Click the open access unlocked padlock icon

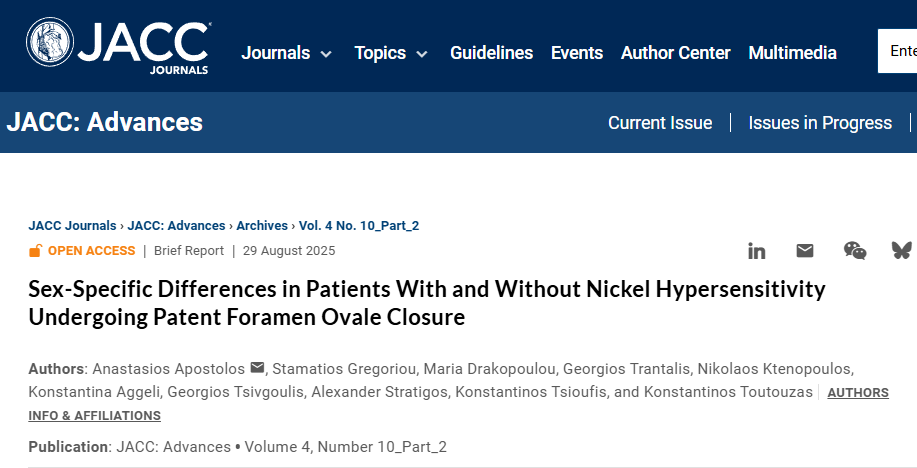point(36,251)
